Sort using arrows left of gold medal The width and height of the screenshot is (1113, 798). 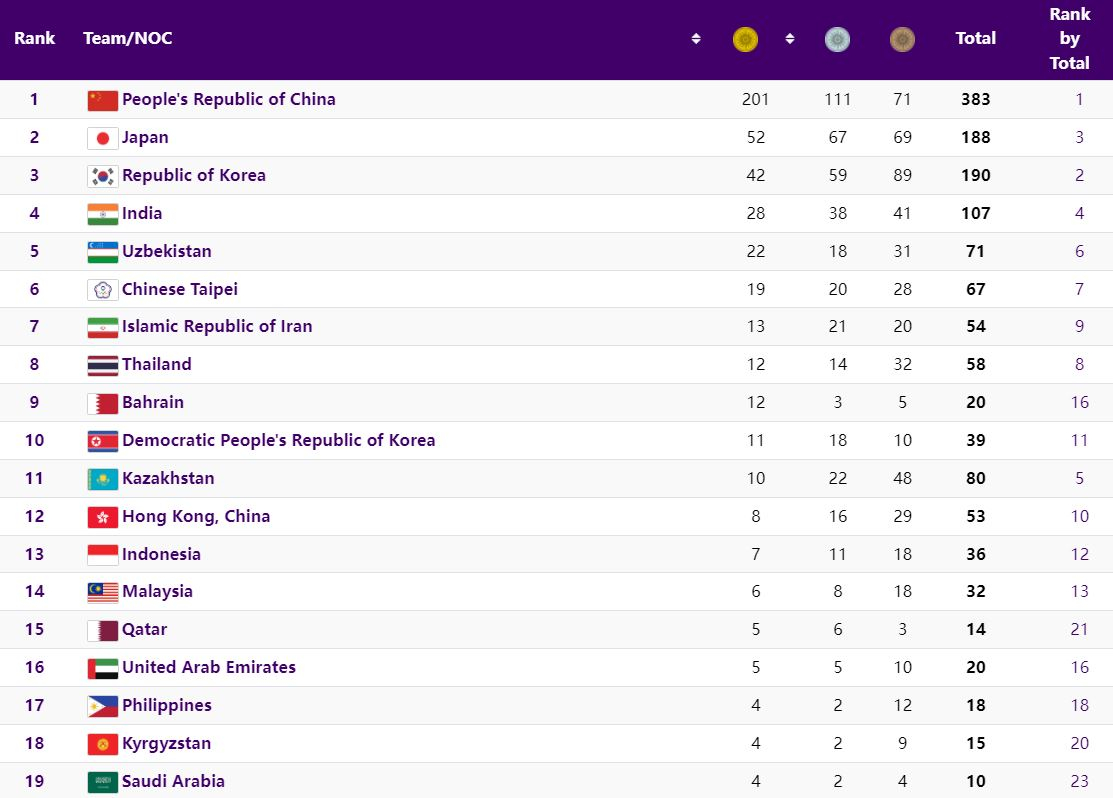(696, 39)
